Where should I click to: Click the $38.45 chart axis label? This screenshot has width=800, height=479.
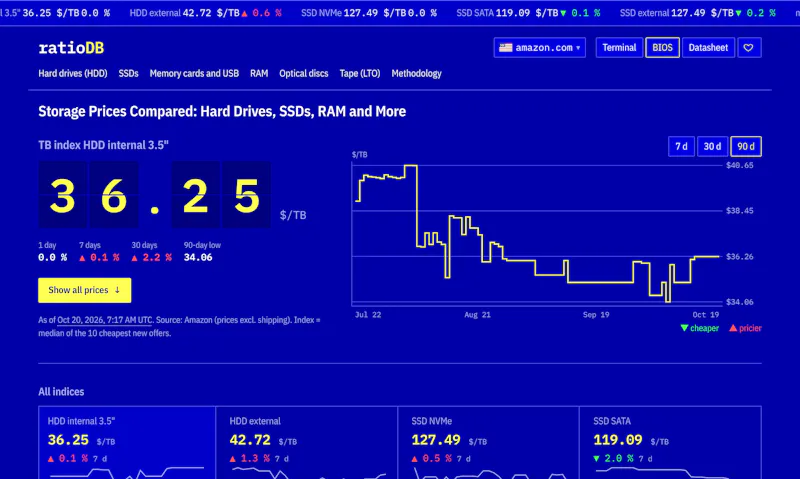[739, 211]
